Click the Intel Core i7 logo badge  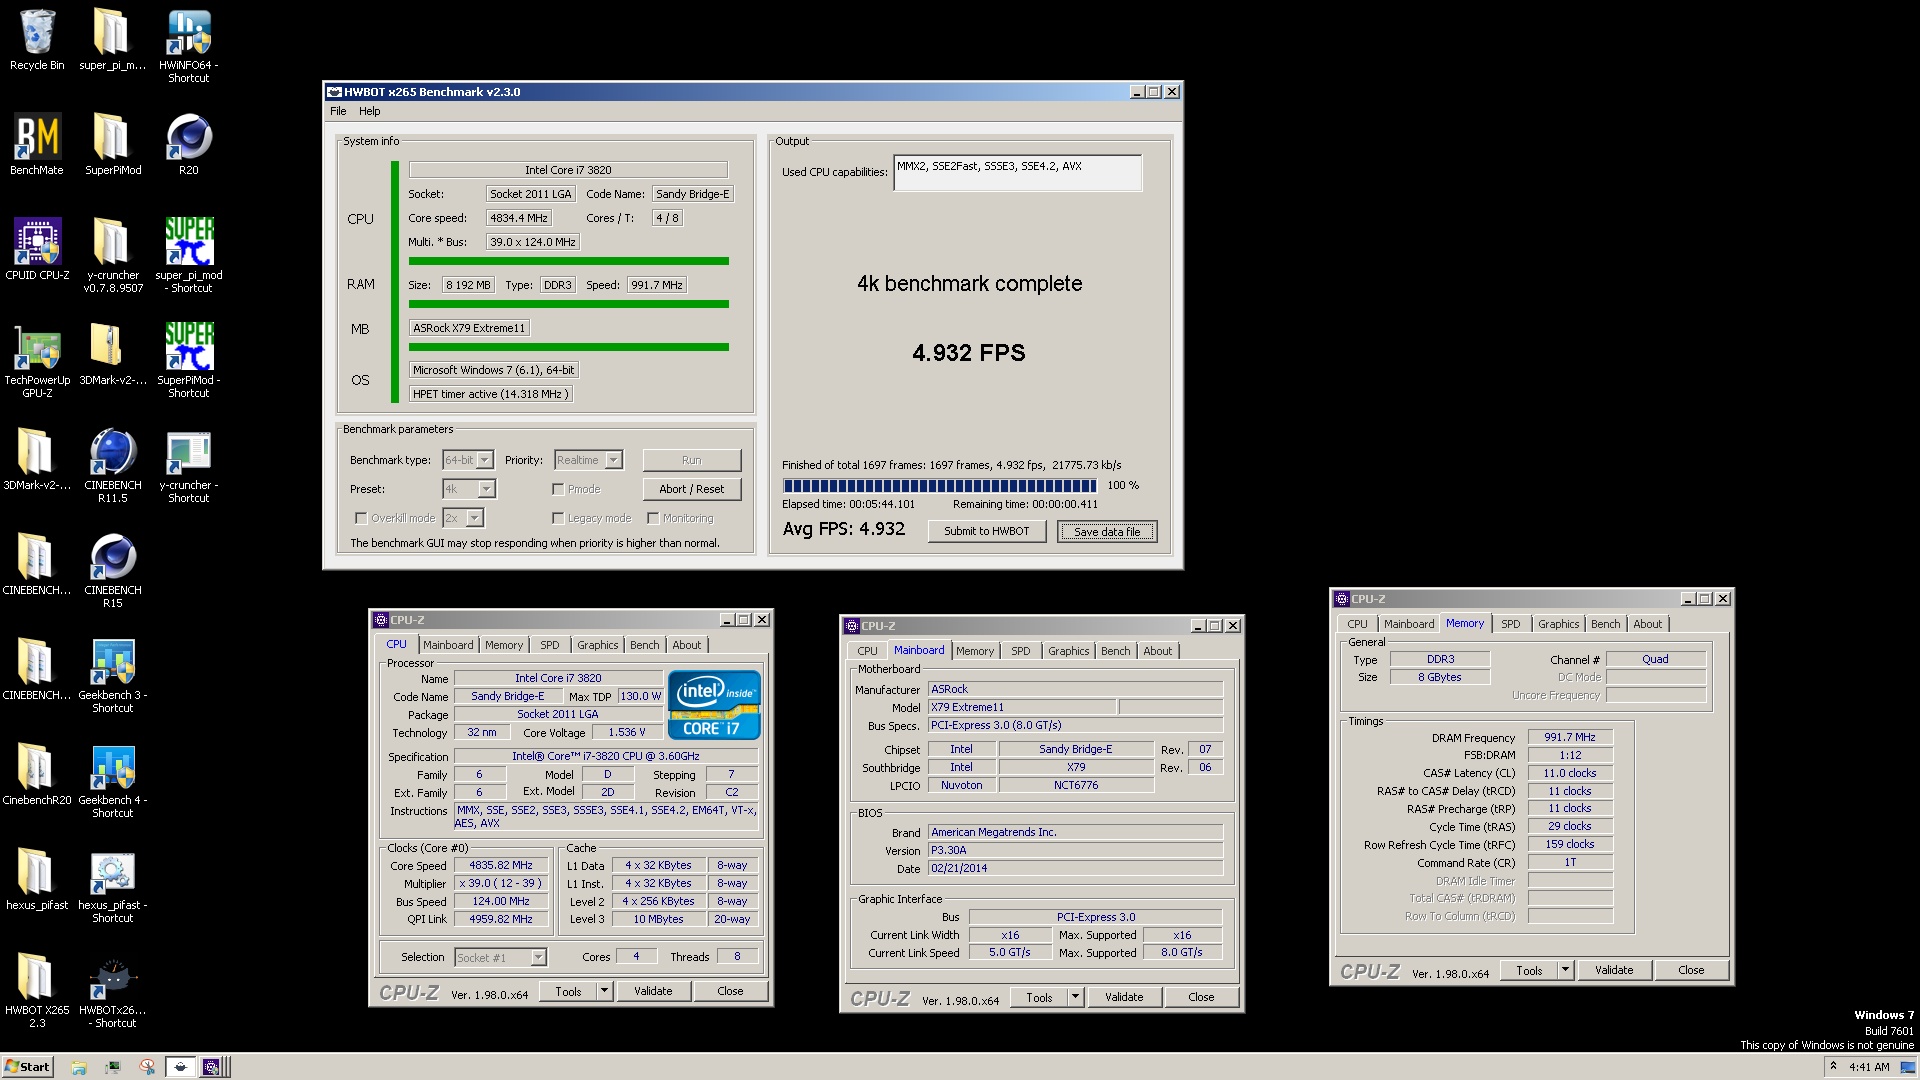click(714, 705)
